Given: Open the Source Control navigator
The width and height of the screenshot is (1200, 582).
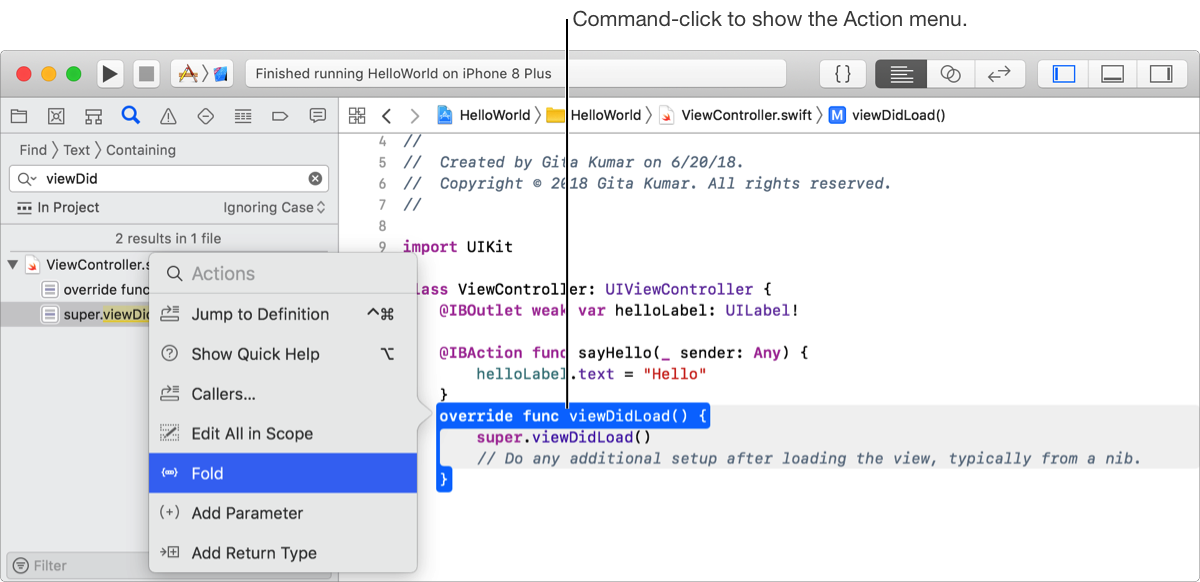Looking at the screenshot, I should point(56,115).
